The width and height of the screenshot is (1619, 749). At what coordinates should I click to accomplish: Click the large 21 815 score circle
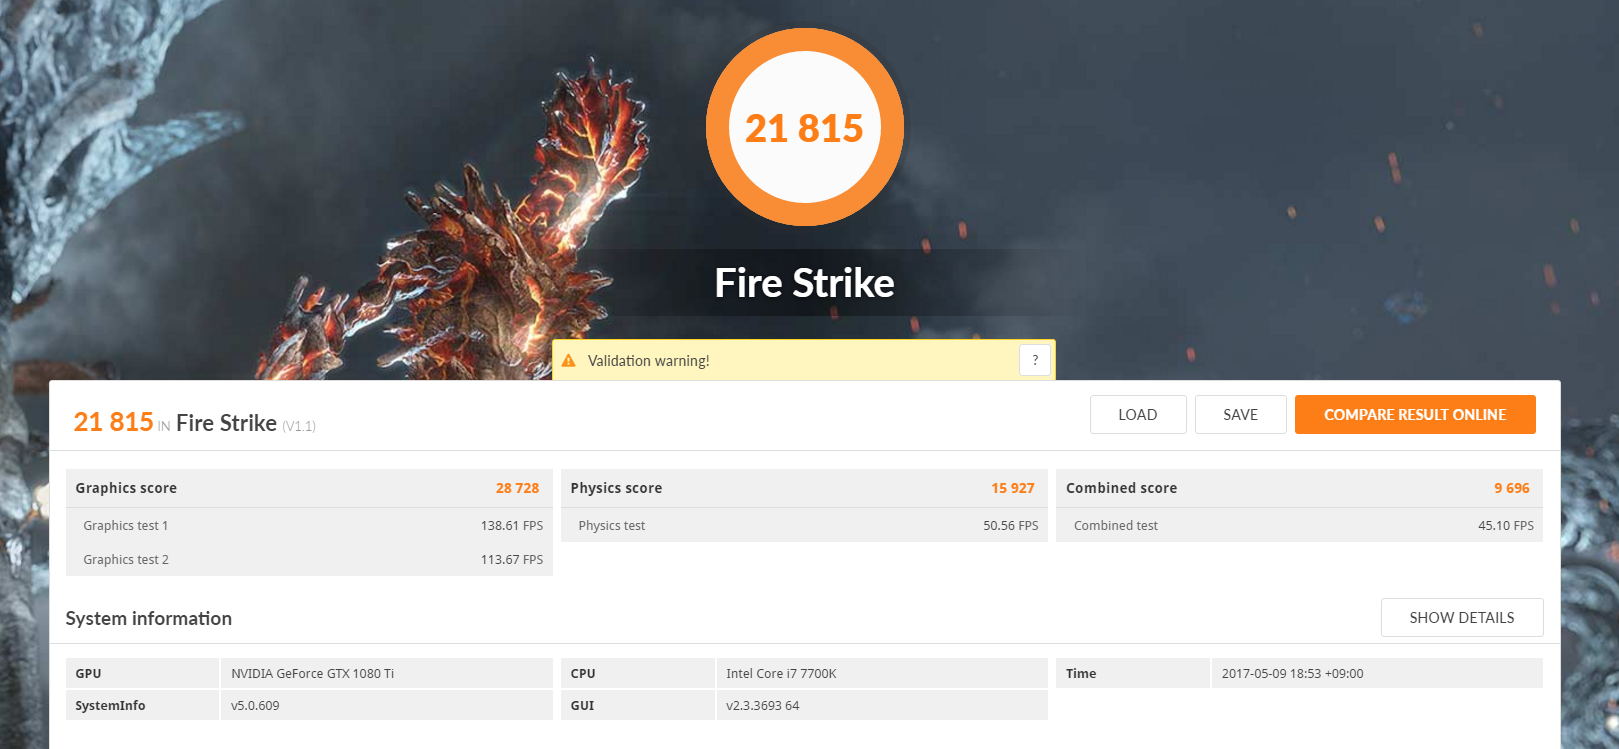805,127
